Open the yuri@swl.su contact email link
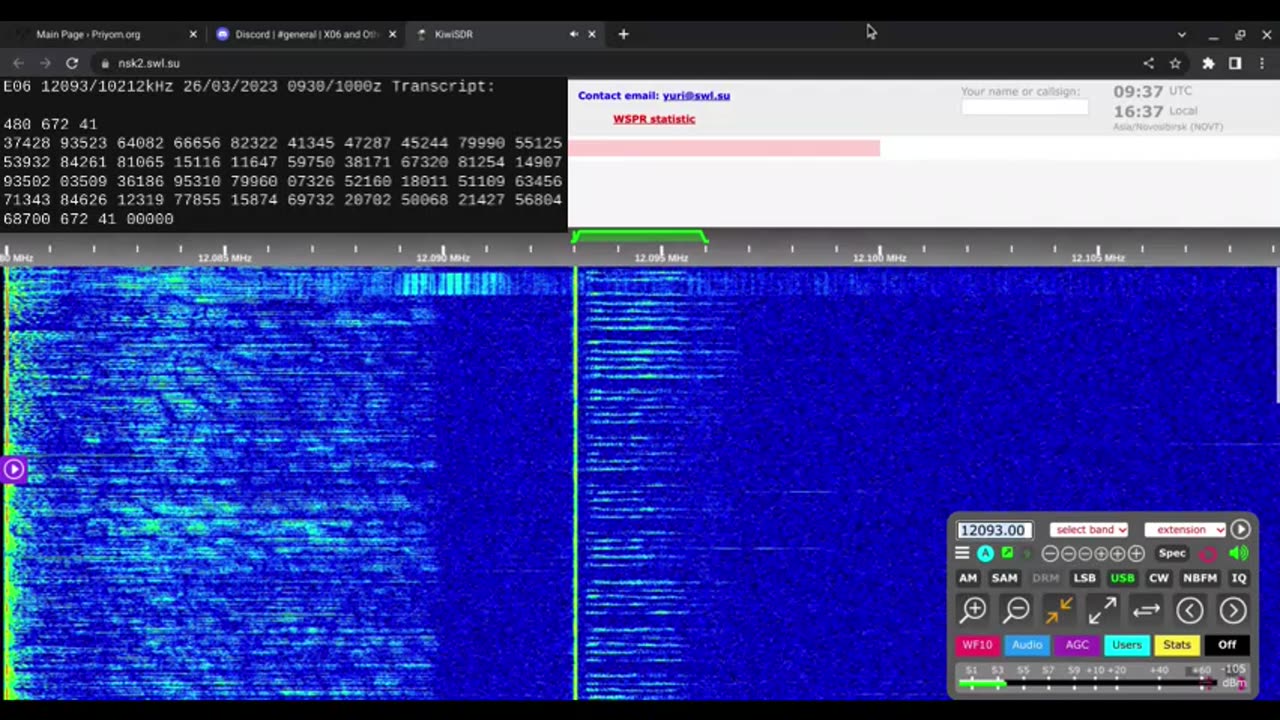The image size is (1280, 720). (696, 96)
